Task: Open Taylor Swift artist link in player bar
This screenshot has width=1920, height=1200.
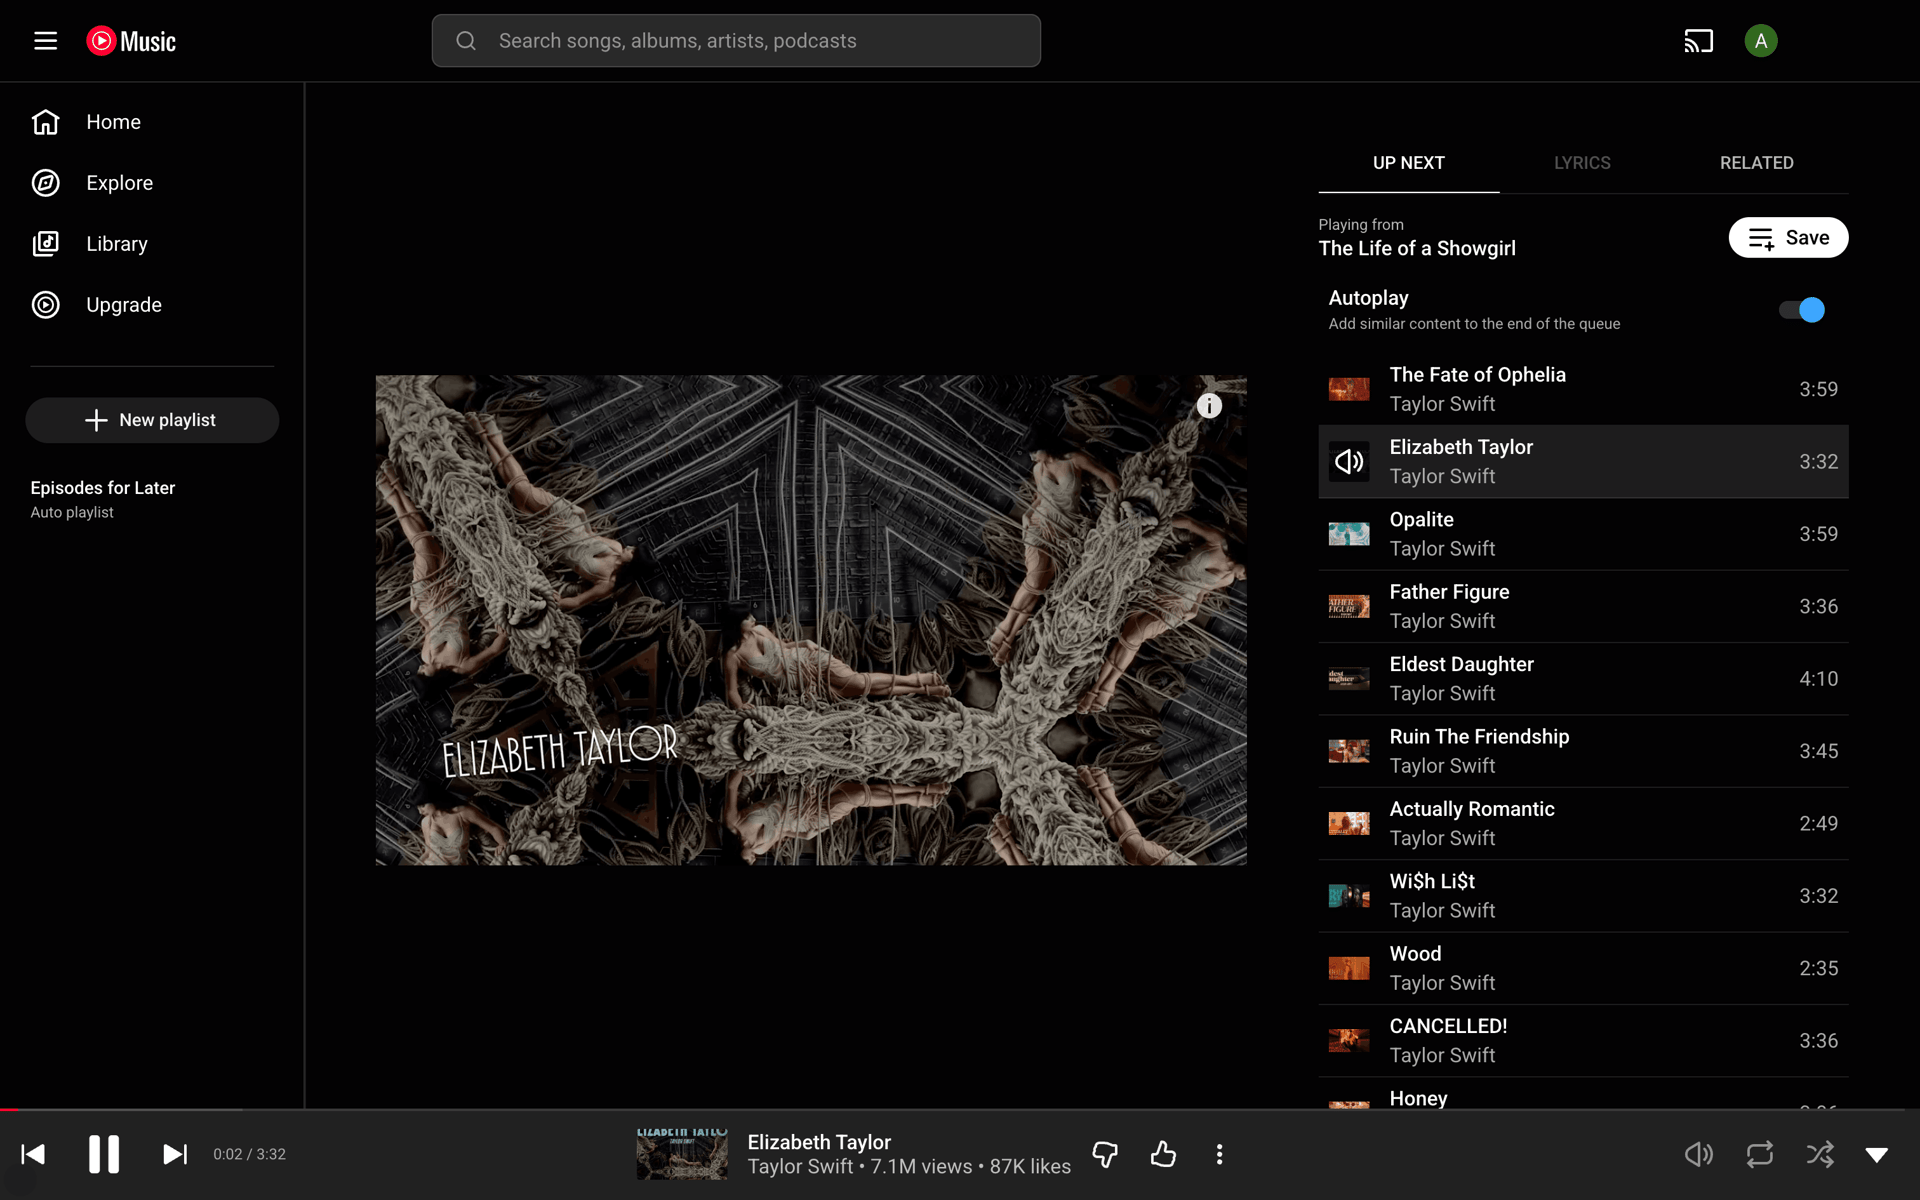Action: 800,1167
